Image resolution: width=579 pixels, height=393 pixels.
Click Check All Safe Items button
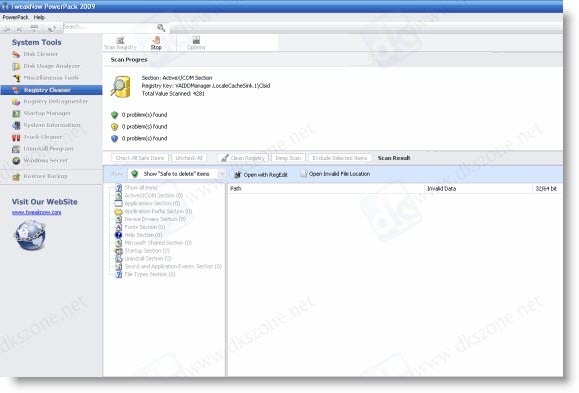click(x=140, y=158)
